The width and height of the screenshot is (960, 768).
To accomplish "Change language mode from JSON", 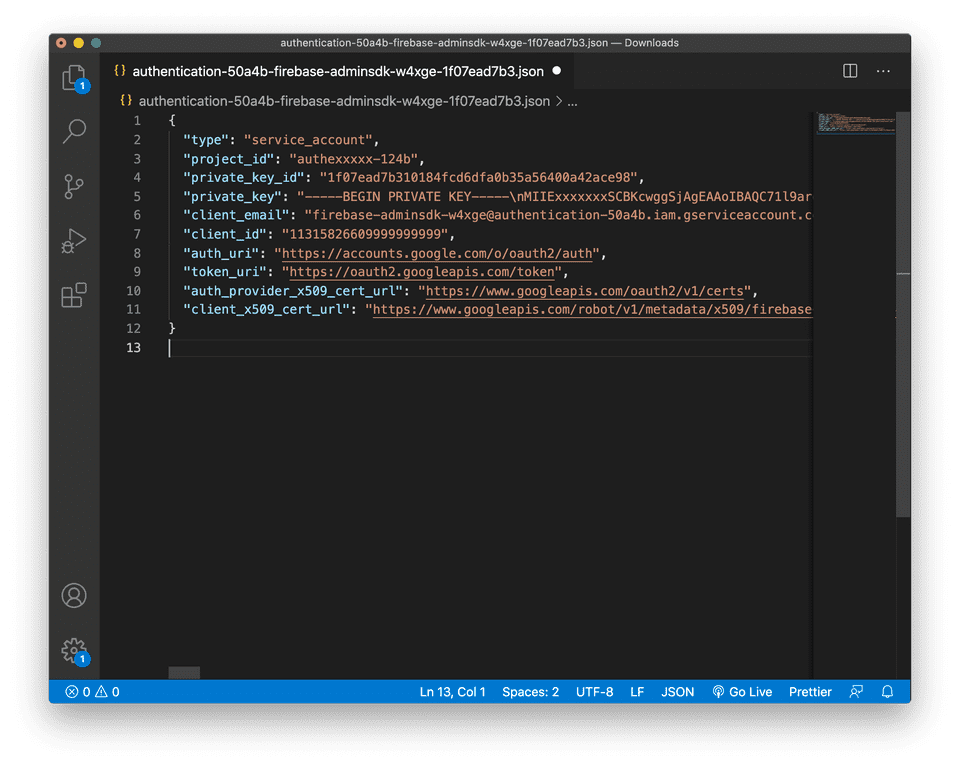I will pos(678,691).
